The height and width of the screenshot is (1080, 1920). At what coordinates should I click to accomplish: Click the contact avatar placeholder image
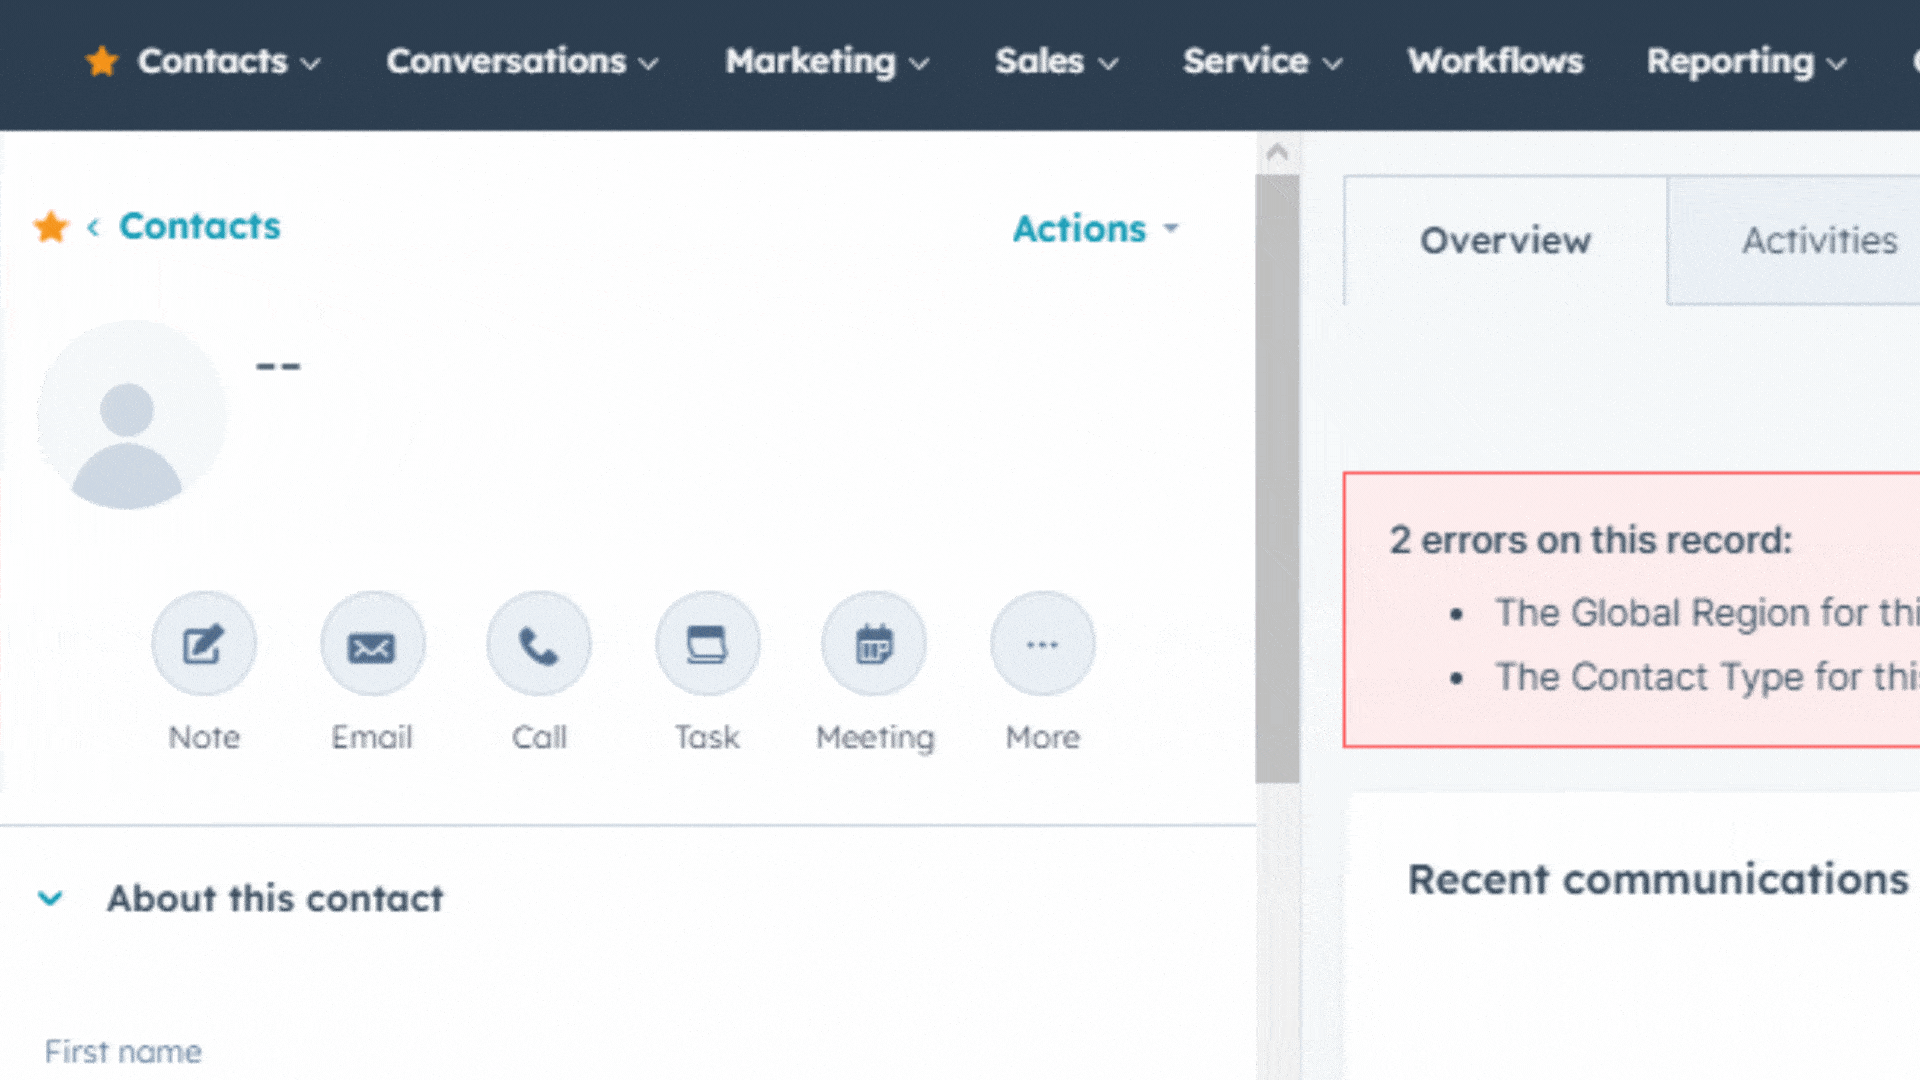click(x=128, y=415)
